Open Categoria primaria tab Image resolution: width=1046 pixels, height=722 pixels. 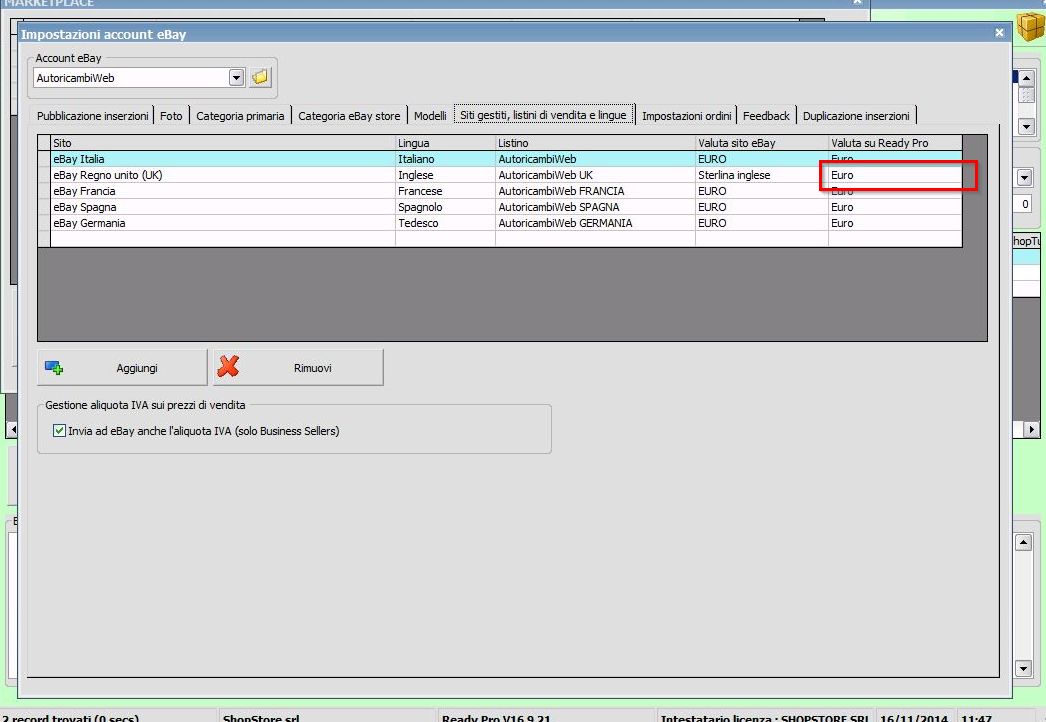[x=240, y=115]
